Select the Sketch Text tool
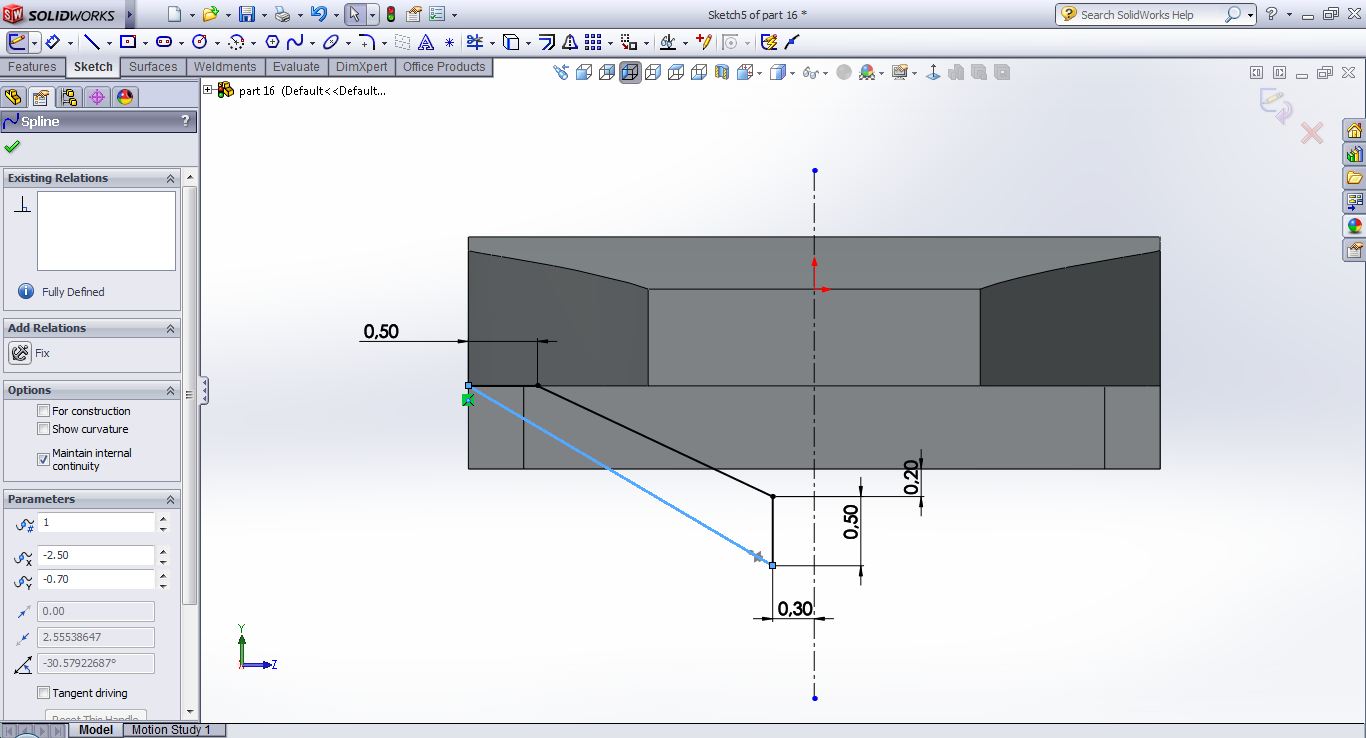1366x738 pixels. (426, 42)
